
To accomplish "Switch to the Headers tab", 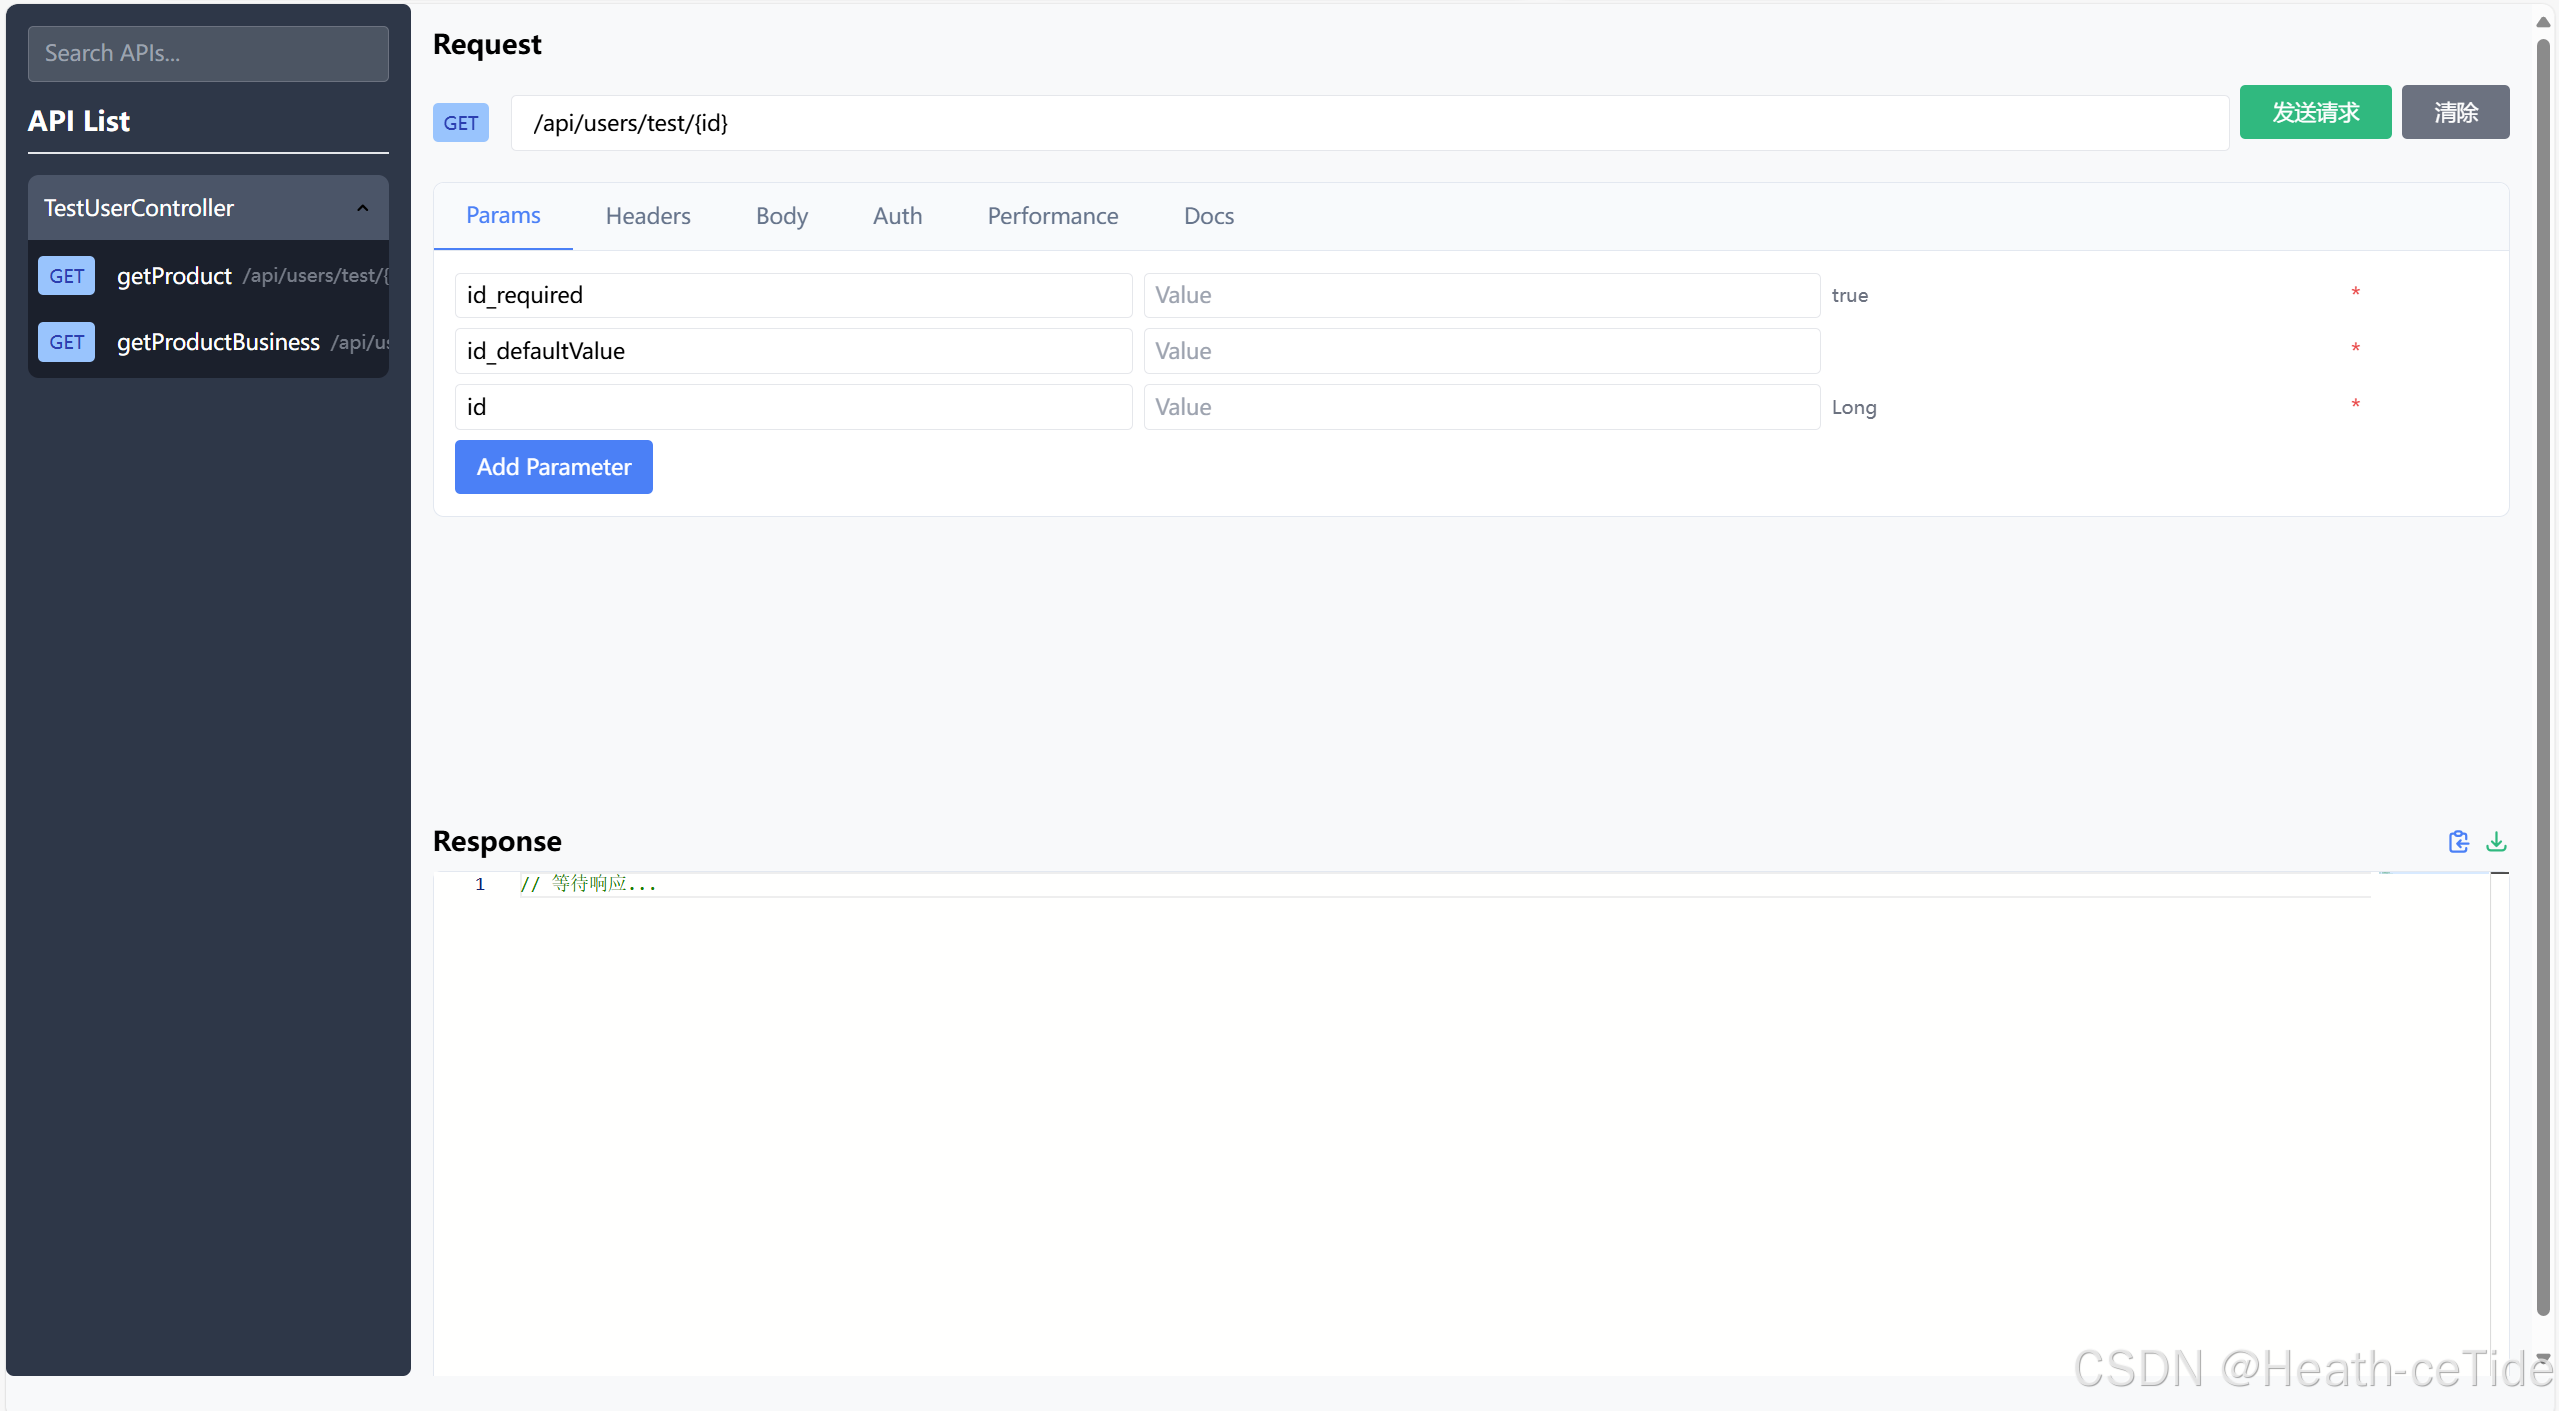I will coord(648,216).
